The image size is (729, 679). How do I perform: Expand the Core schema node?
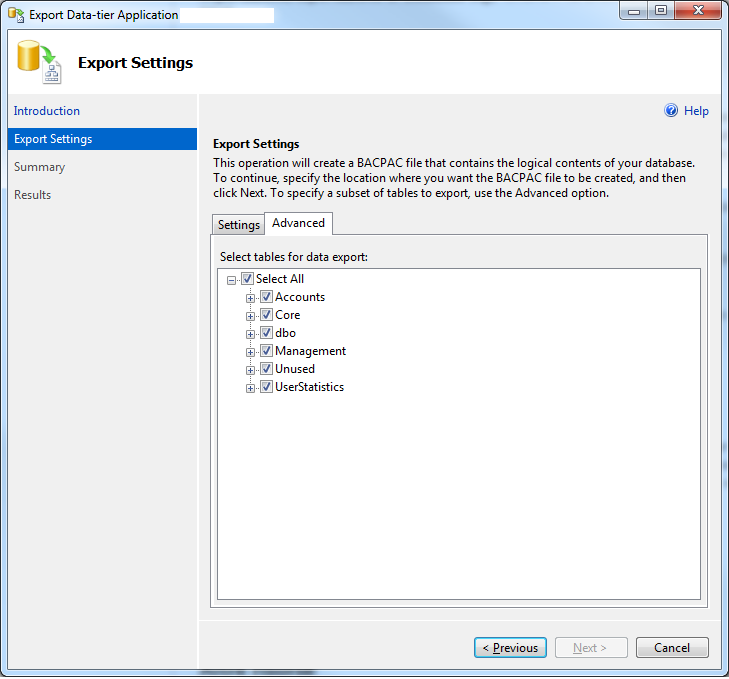(x=251, y=316)
